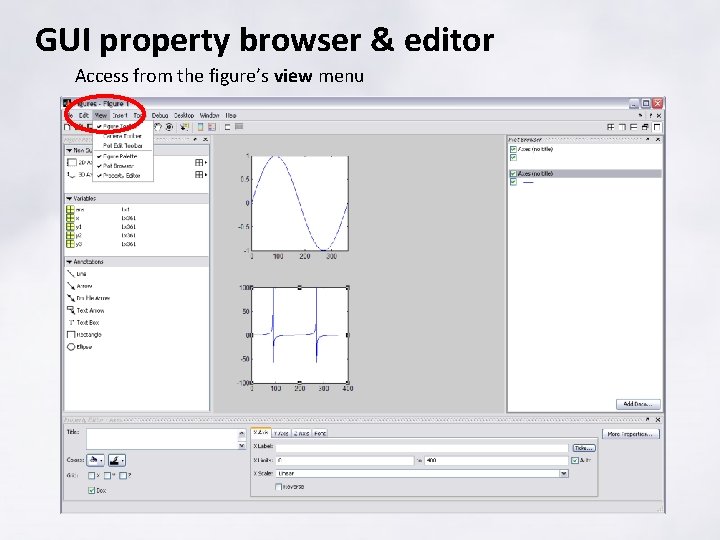The width and height of the screenshot is (720, 540).
Task: Click the Show Plot Tools toolbar icon
Action: pyautogui.click(x=239, y=127)
